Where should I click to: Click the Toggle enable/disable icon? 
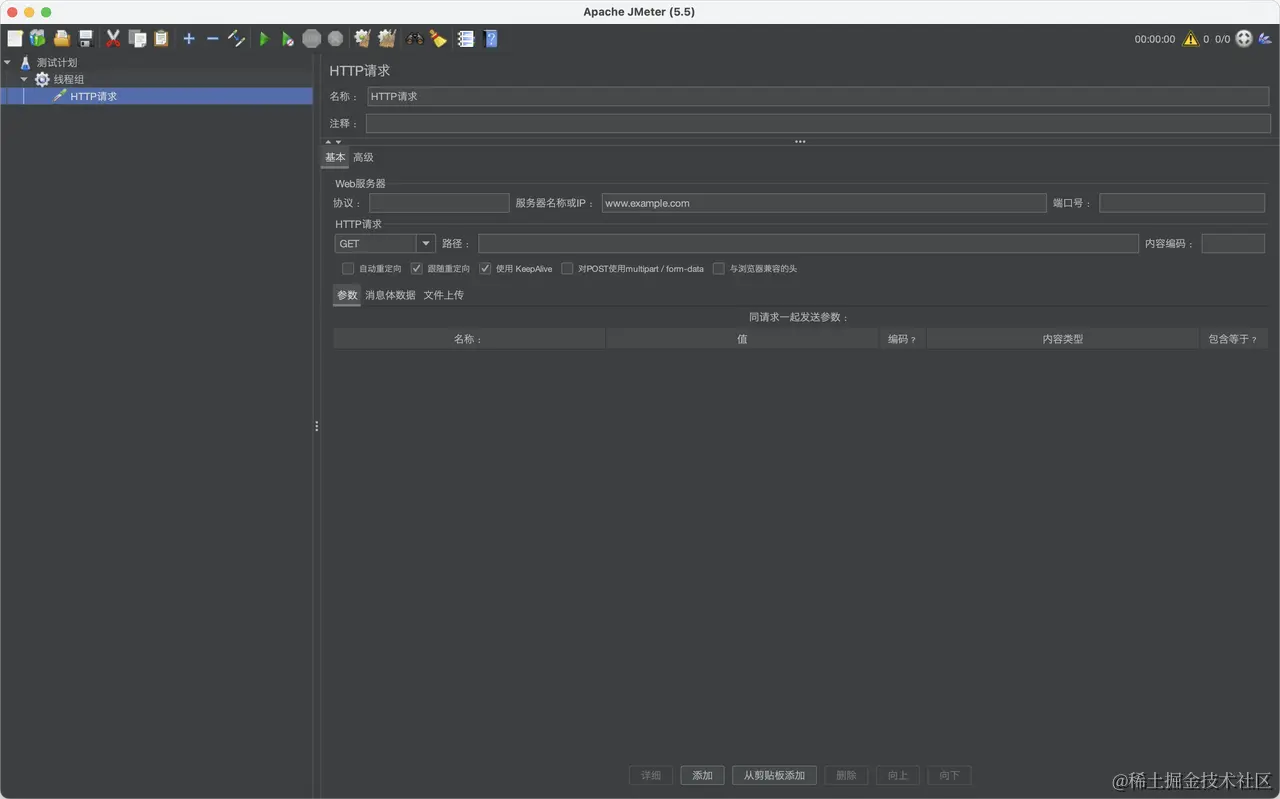click(x=236, y=39)
